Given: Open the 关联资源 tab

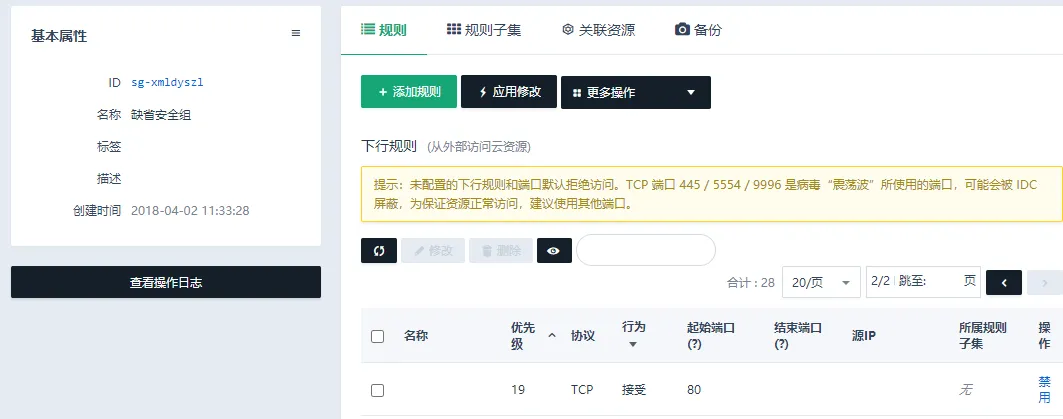Looking at the screenshot, I should 598,30.
